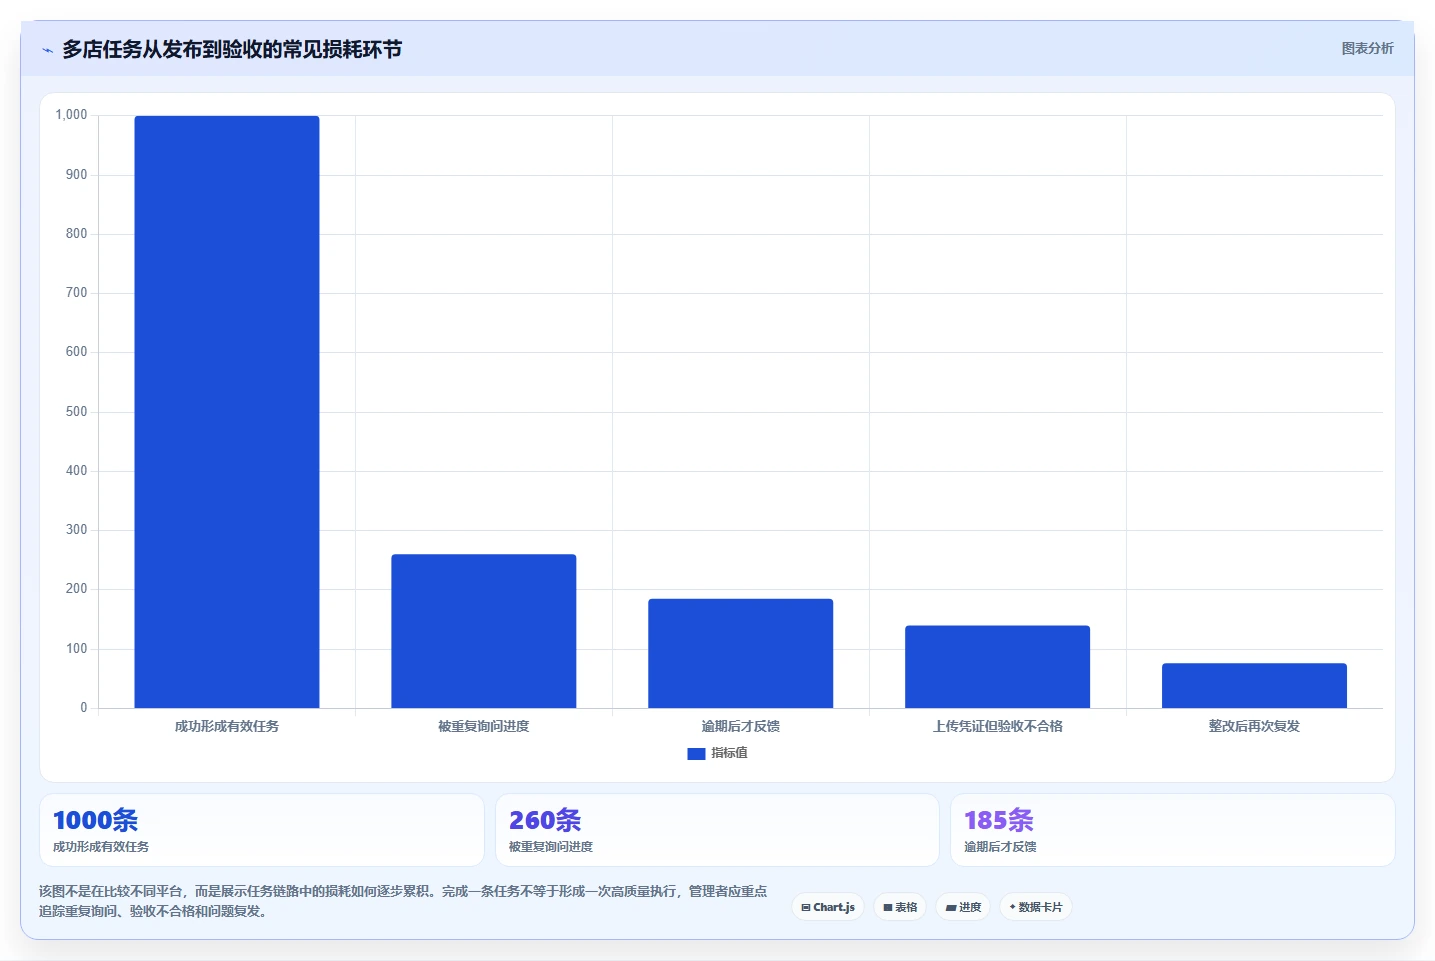Screen dimensions: 1435x961
Task: Open the 1000条 data card
Action: (x=262, y=830)
